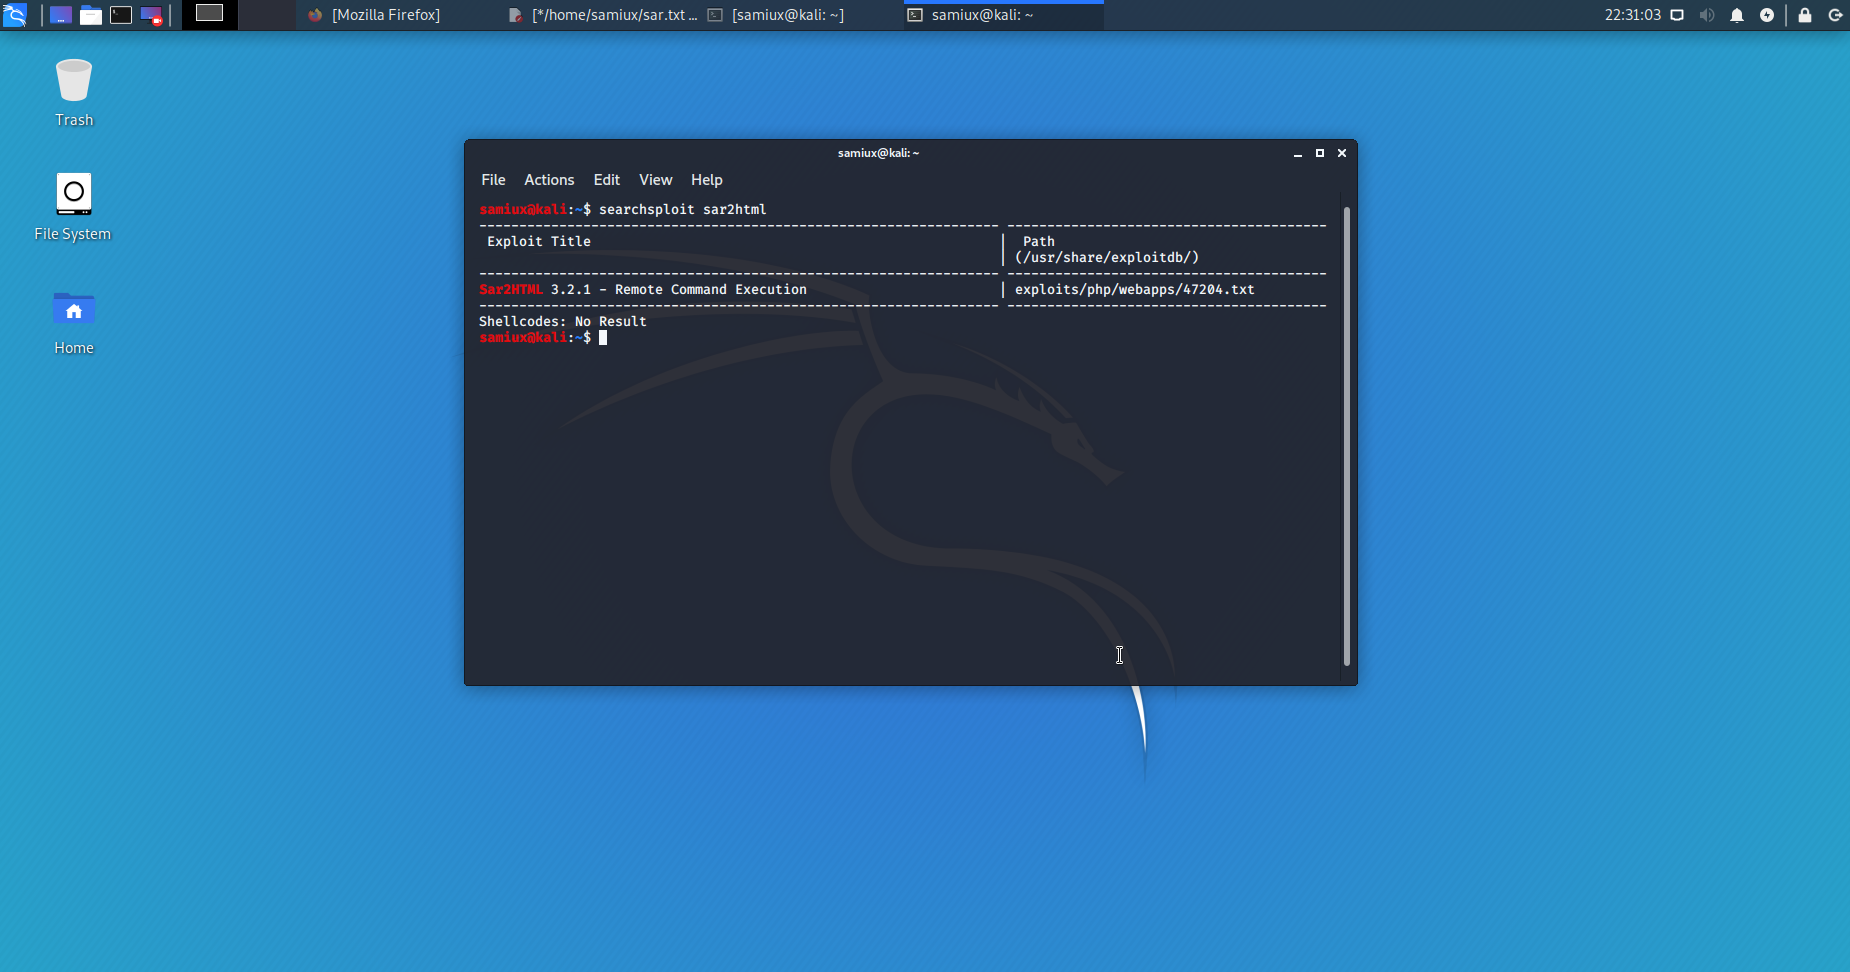Image resolution: width=1850 pixels, height=972 pixels.
Task: Select the active samiux@kali terminal taskbar button
Action: [1003, 15]
